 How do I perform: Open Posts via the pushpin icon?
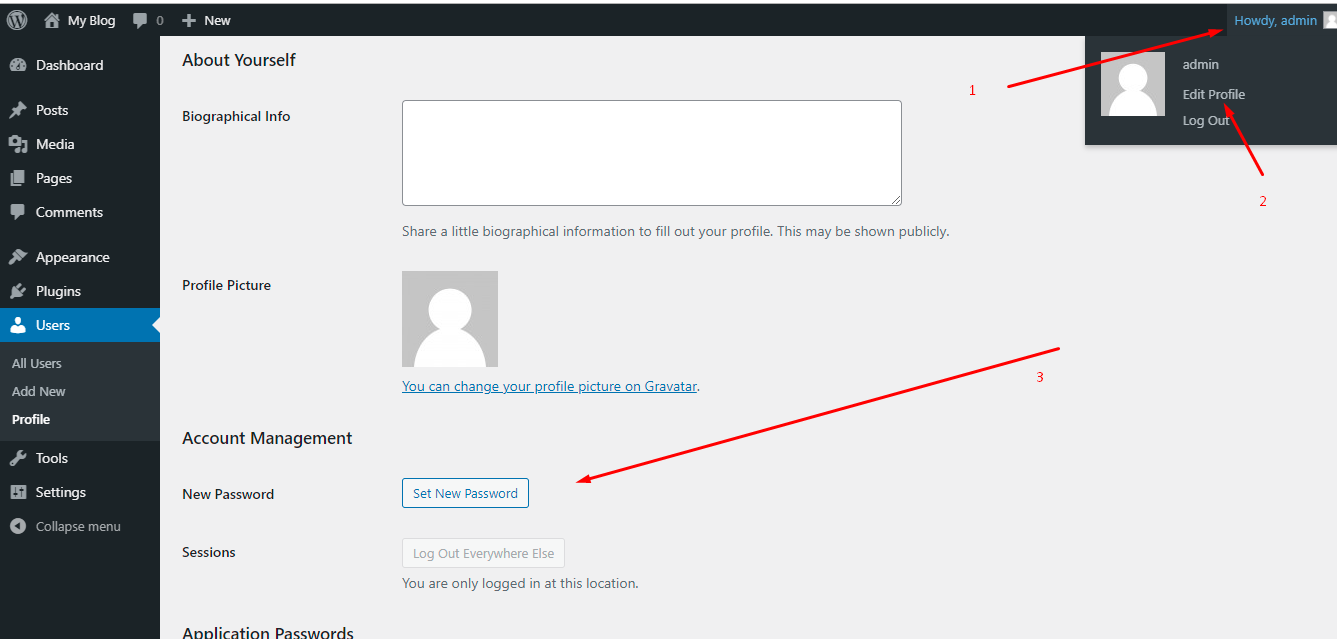click(20, 109)
